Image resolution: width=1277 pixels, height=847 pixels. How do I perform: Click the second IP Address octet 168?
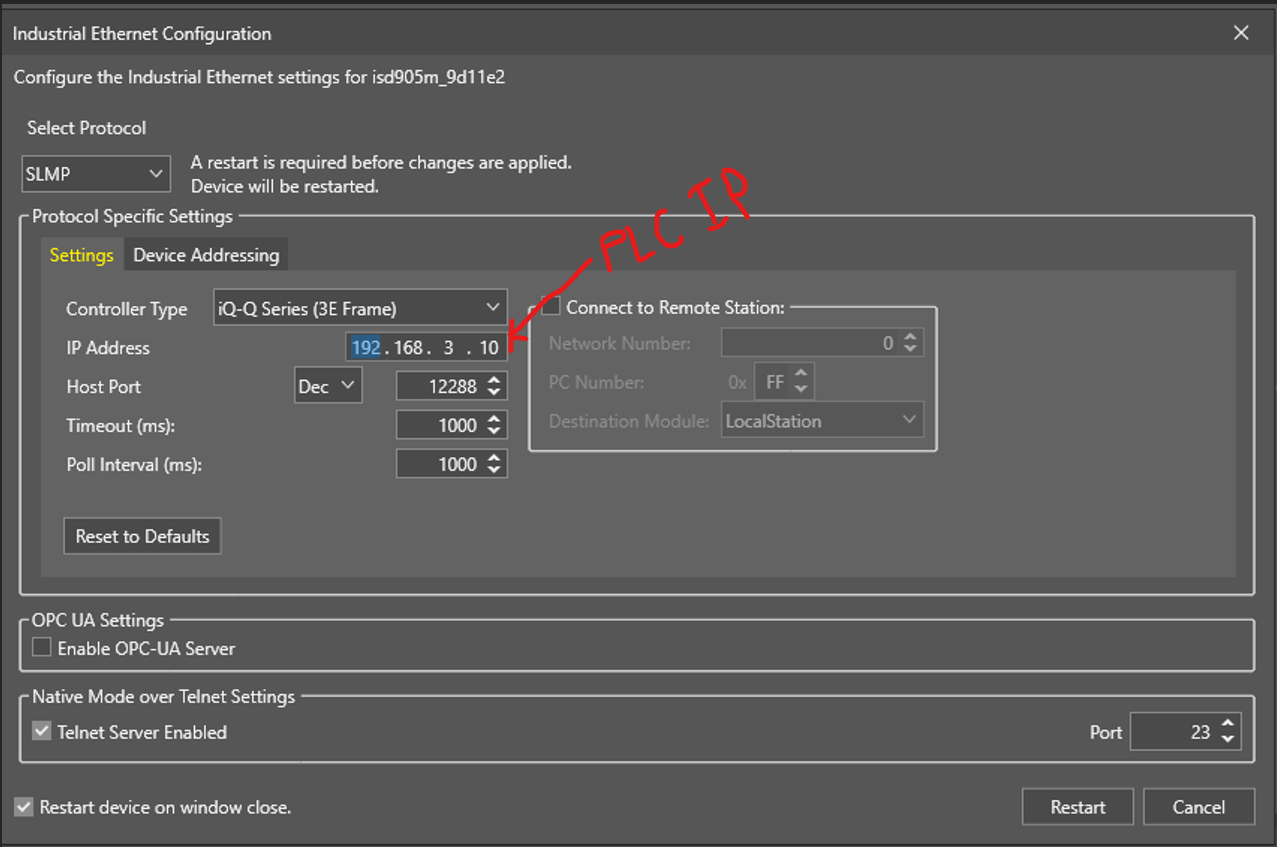[x=407, y=348]
